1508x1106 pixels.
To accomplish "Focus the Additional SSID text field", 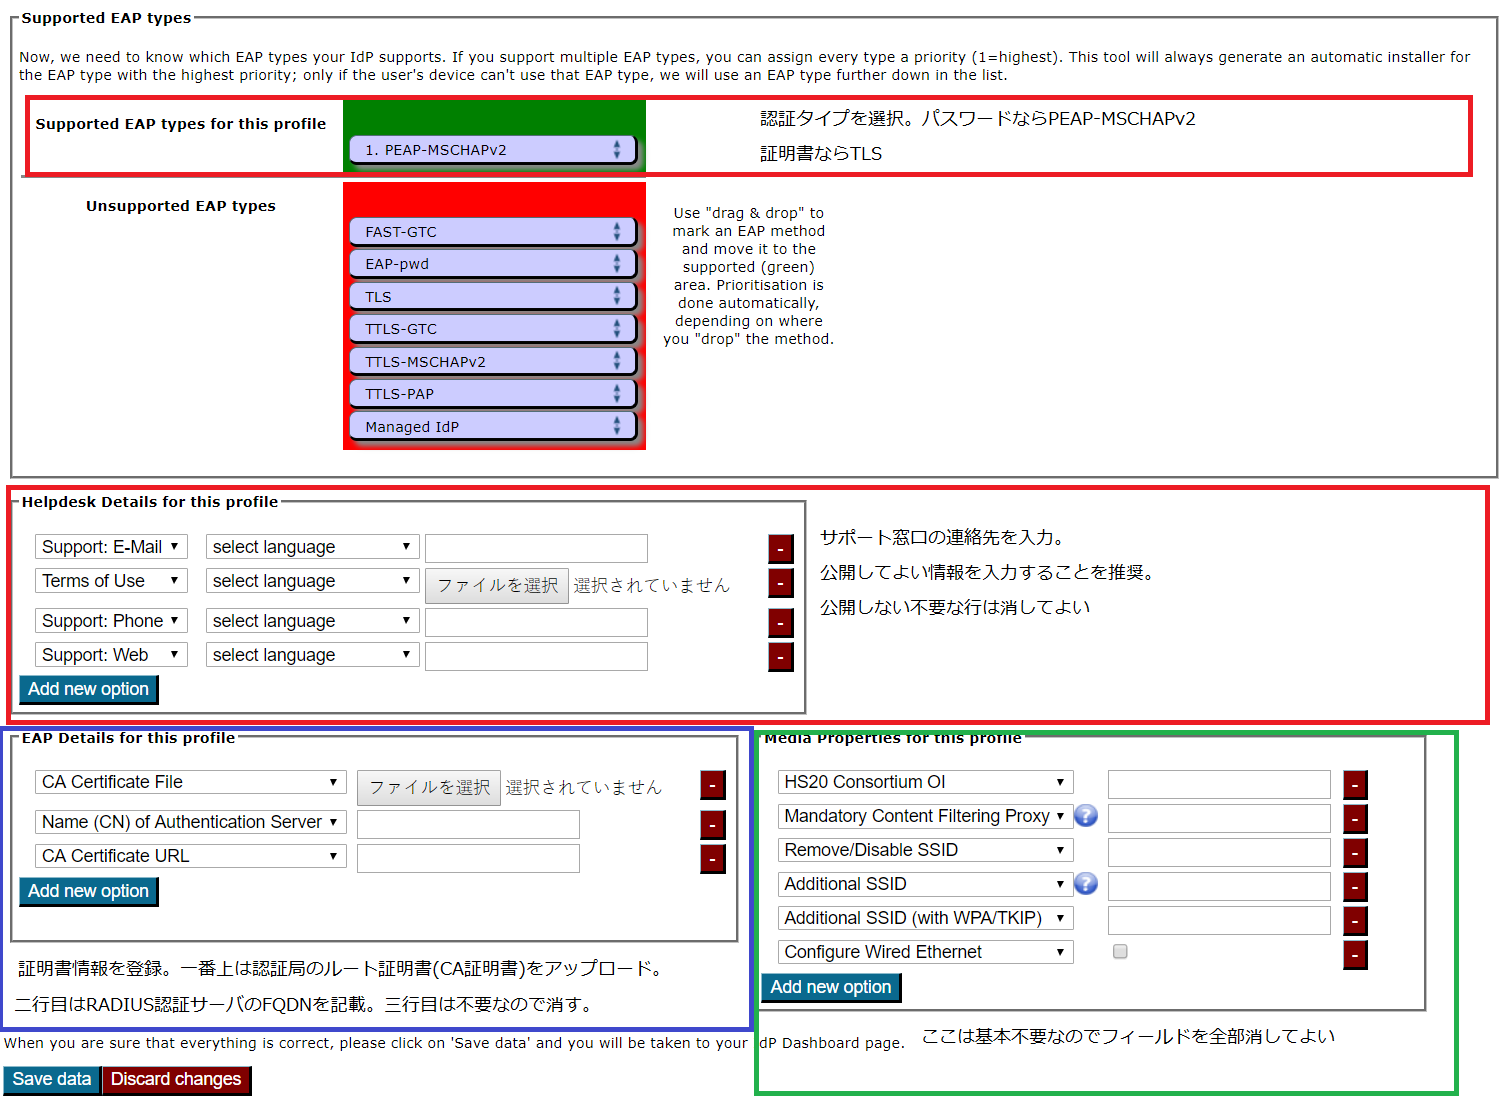I will click(x=1219, y=886).
